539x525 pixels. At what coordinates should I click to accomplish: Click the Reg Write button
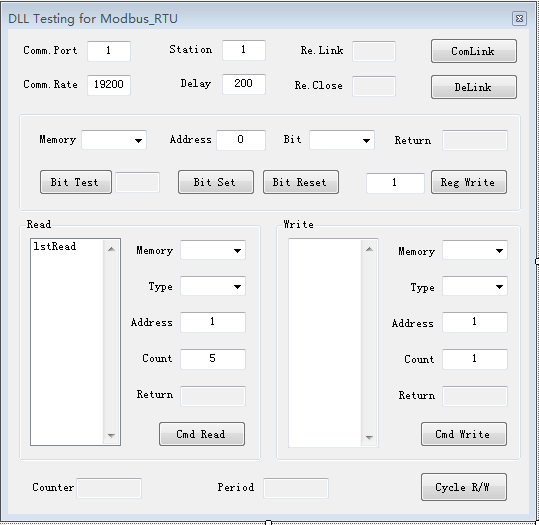[x=469, y=182]
